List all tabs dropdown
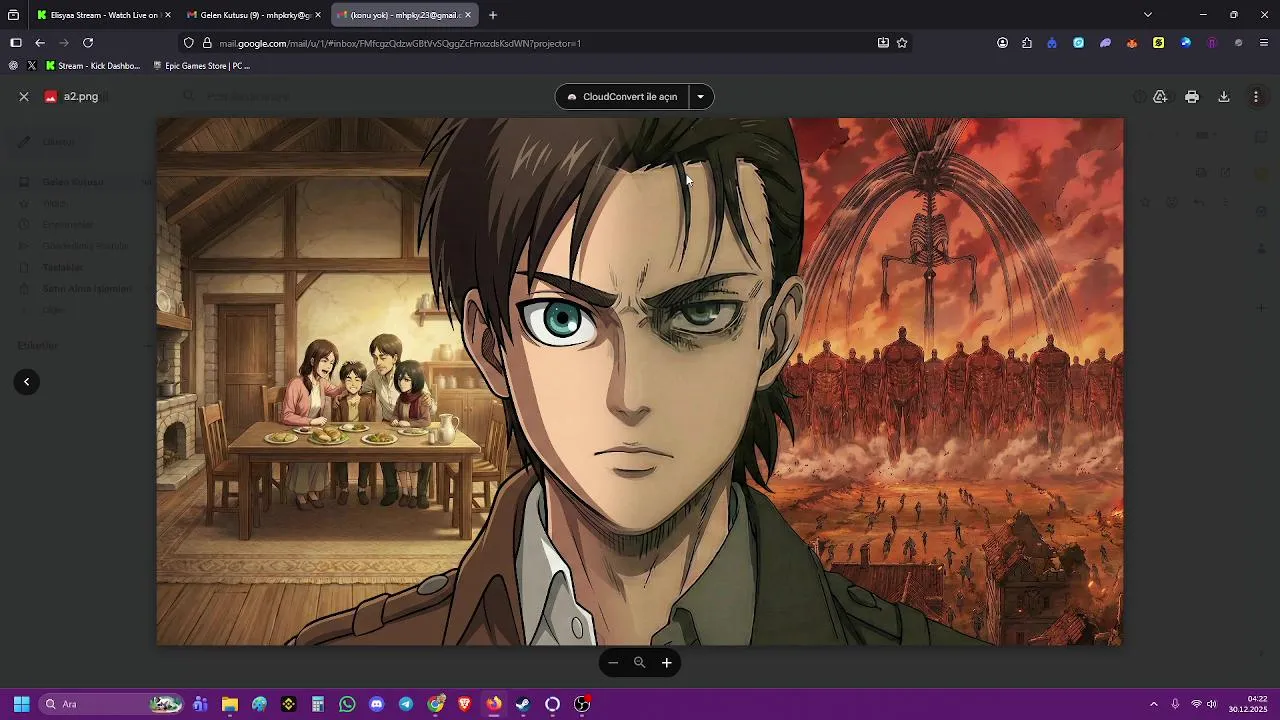 (x=1148, y=15)
